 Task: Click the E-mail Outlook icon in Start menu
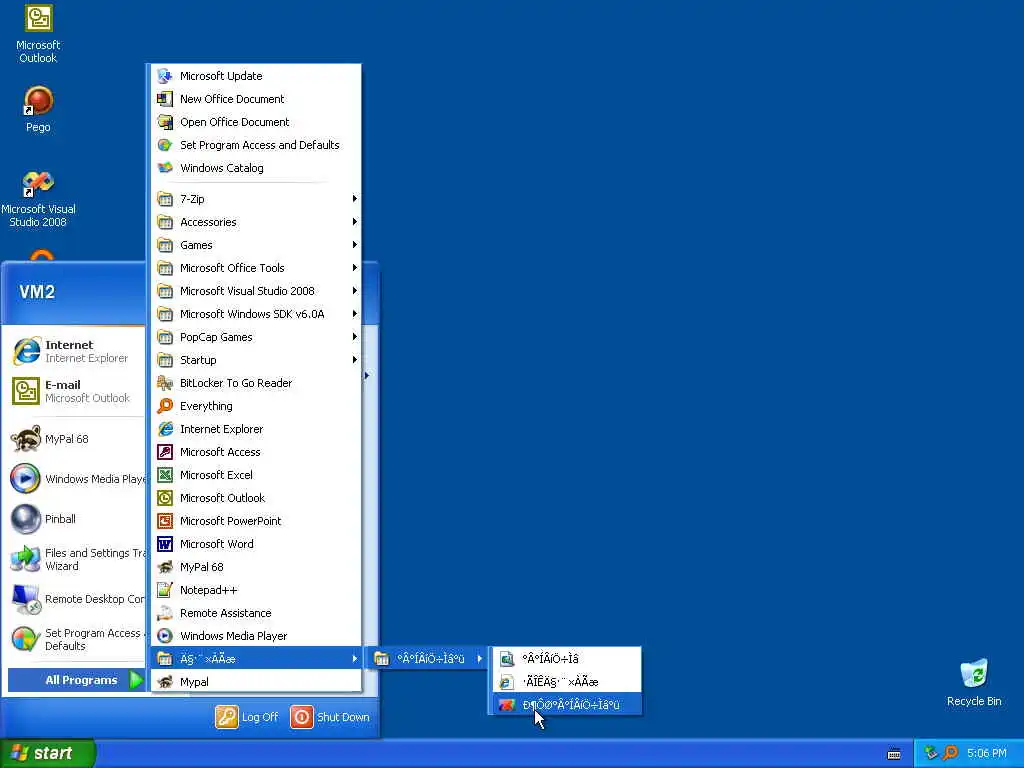(x=26, y=391)
